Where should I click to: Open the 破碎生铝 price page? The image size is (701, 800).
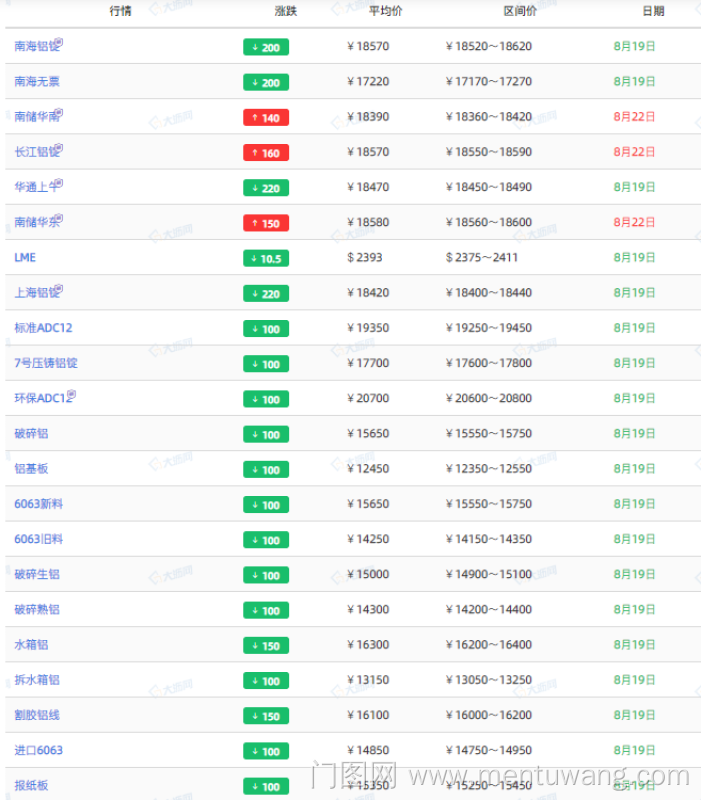pos(37,574)
